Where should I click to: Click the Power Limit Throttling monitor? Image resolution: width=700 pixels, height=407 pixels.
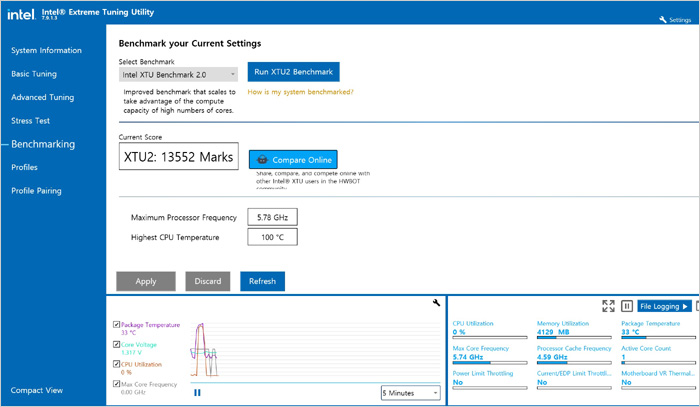[490, 378]
